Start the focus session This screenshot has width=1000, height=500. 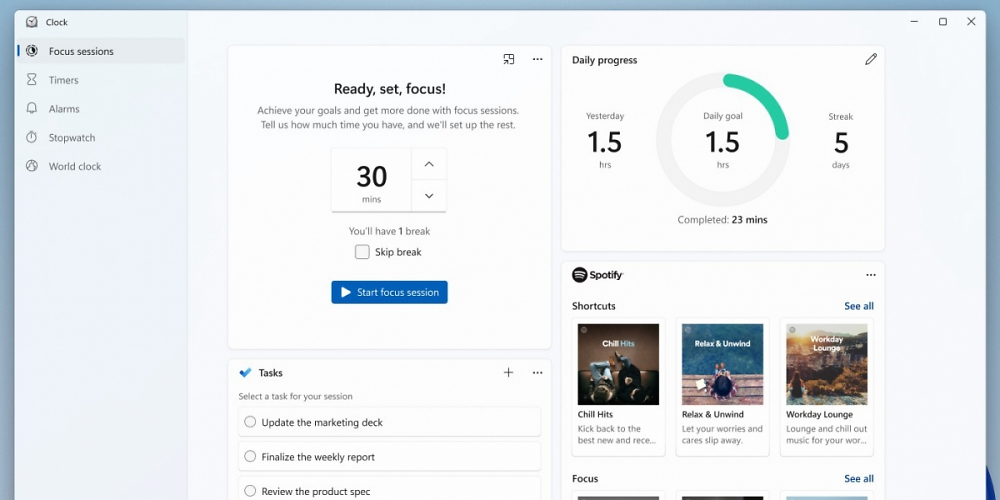389,292
